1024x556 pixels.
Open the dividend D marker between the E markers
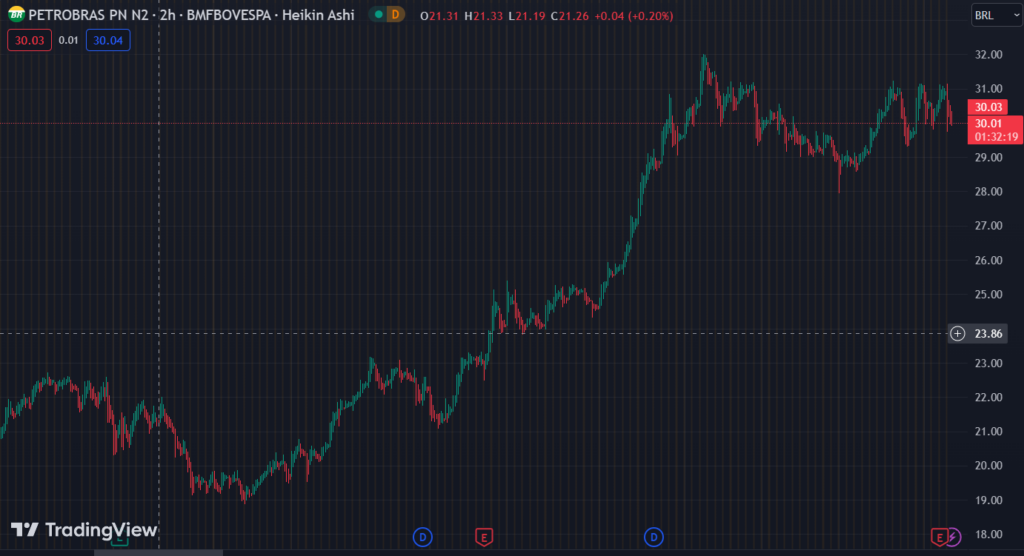pos(654,537)
